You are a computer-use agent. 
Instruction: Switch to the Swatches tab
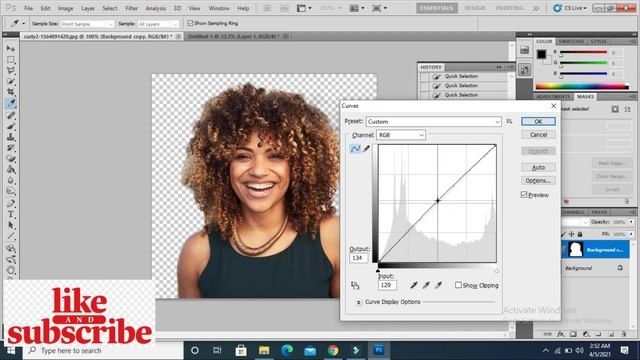pos(571,42)
